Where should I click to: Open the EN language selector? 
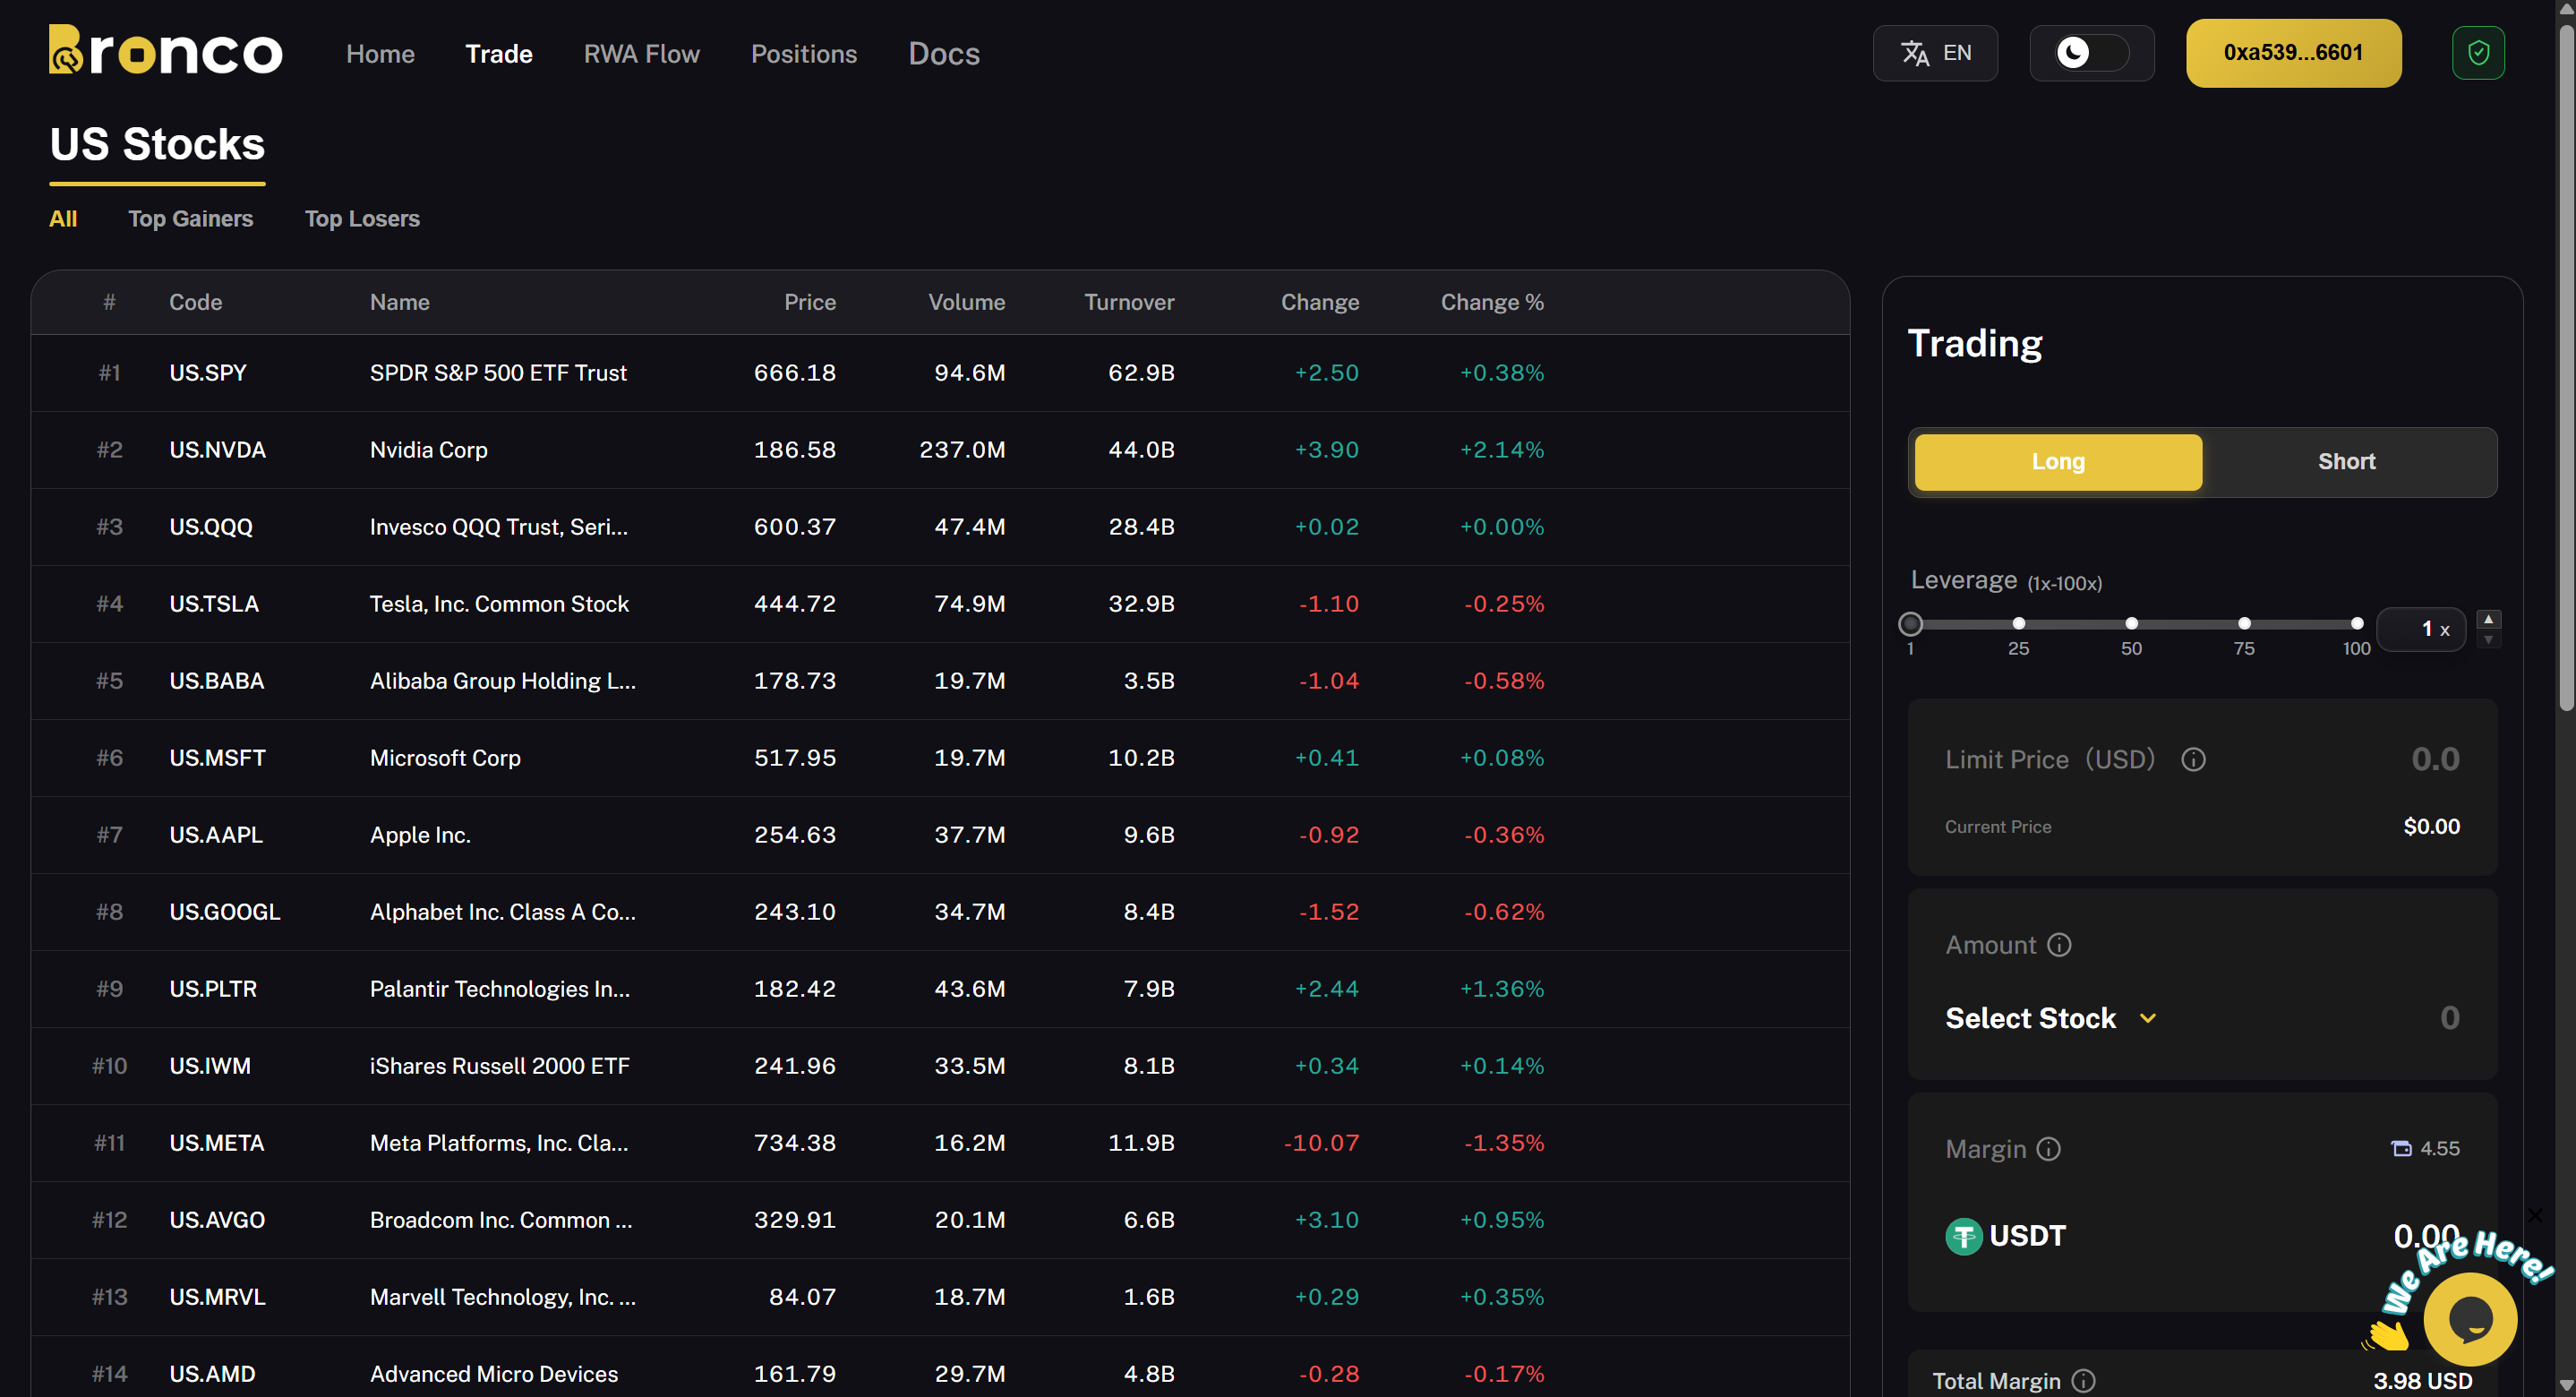1934,53
